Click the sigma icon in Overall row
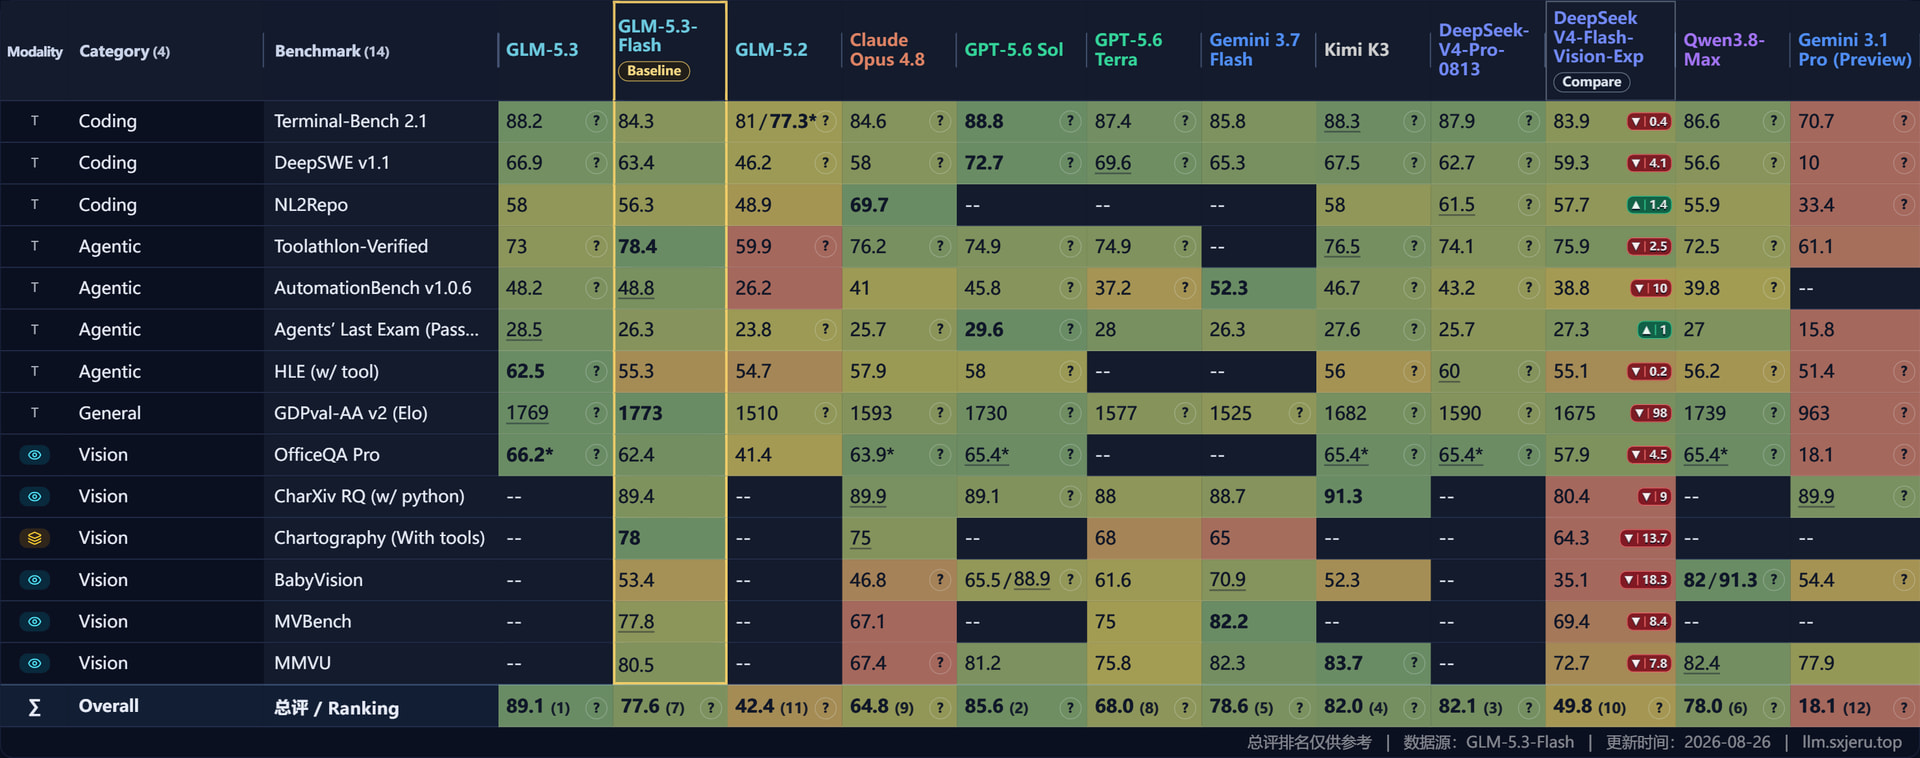 [x=34, y=707]
